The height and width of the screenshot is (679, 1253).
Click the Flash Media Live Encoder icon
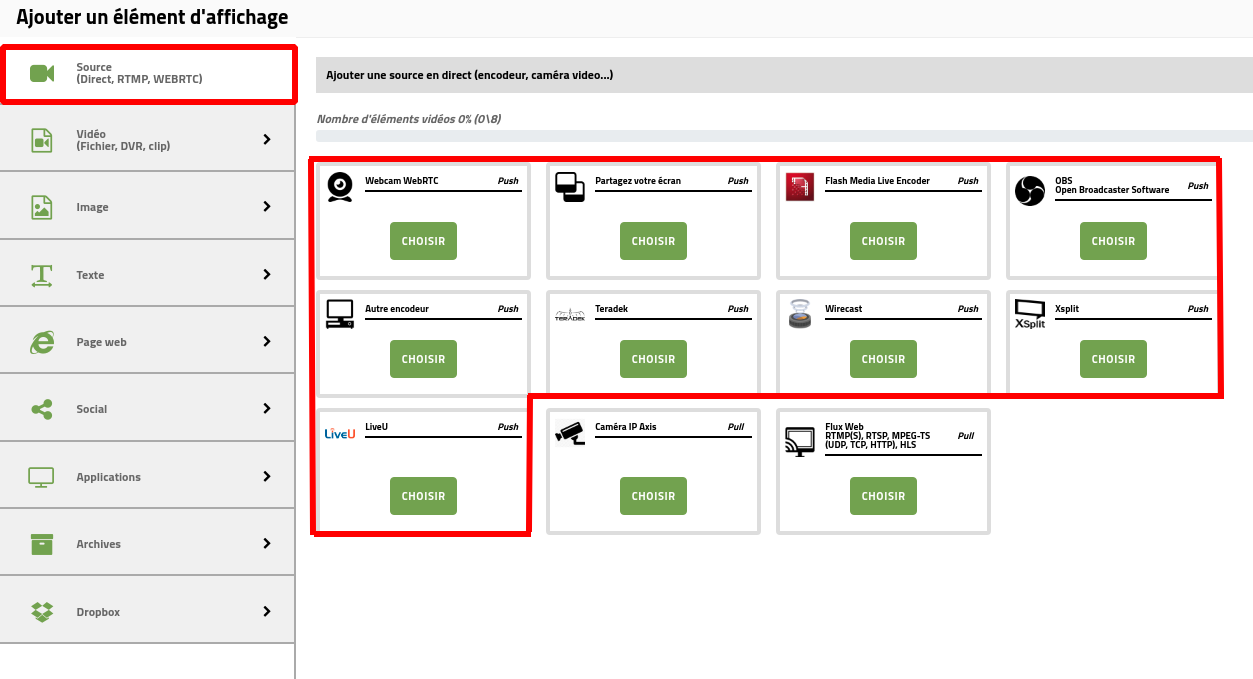tap(800, 188)
